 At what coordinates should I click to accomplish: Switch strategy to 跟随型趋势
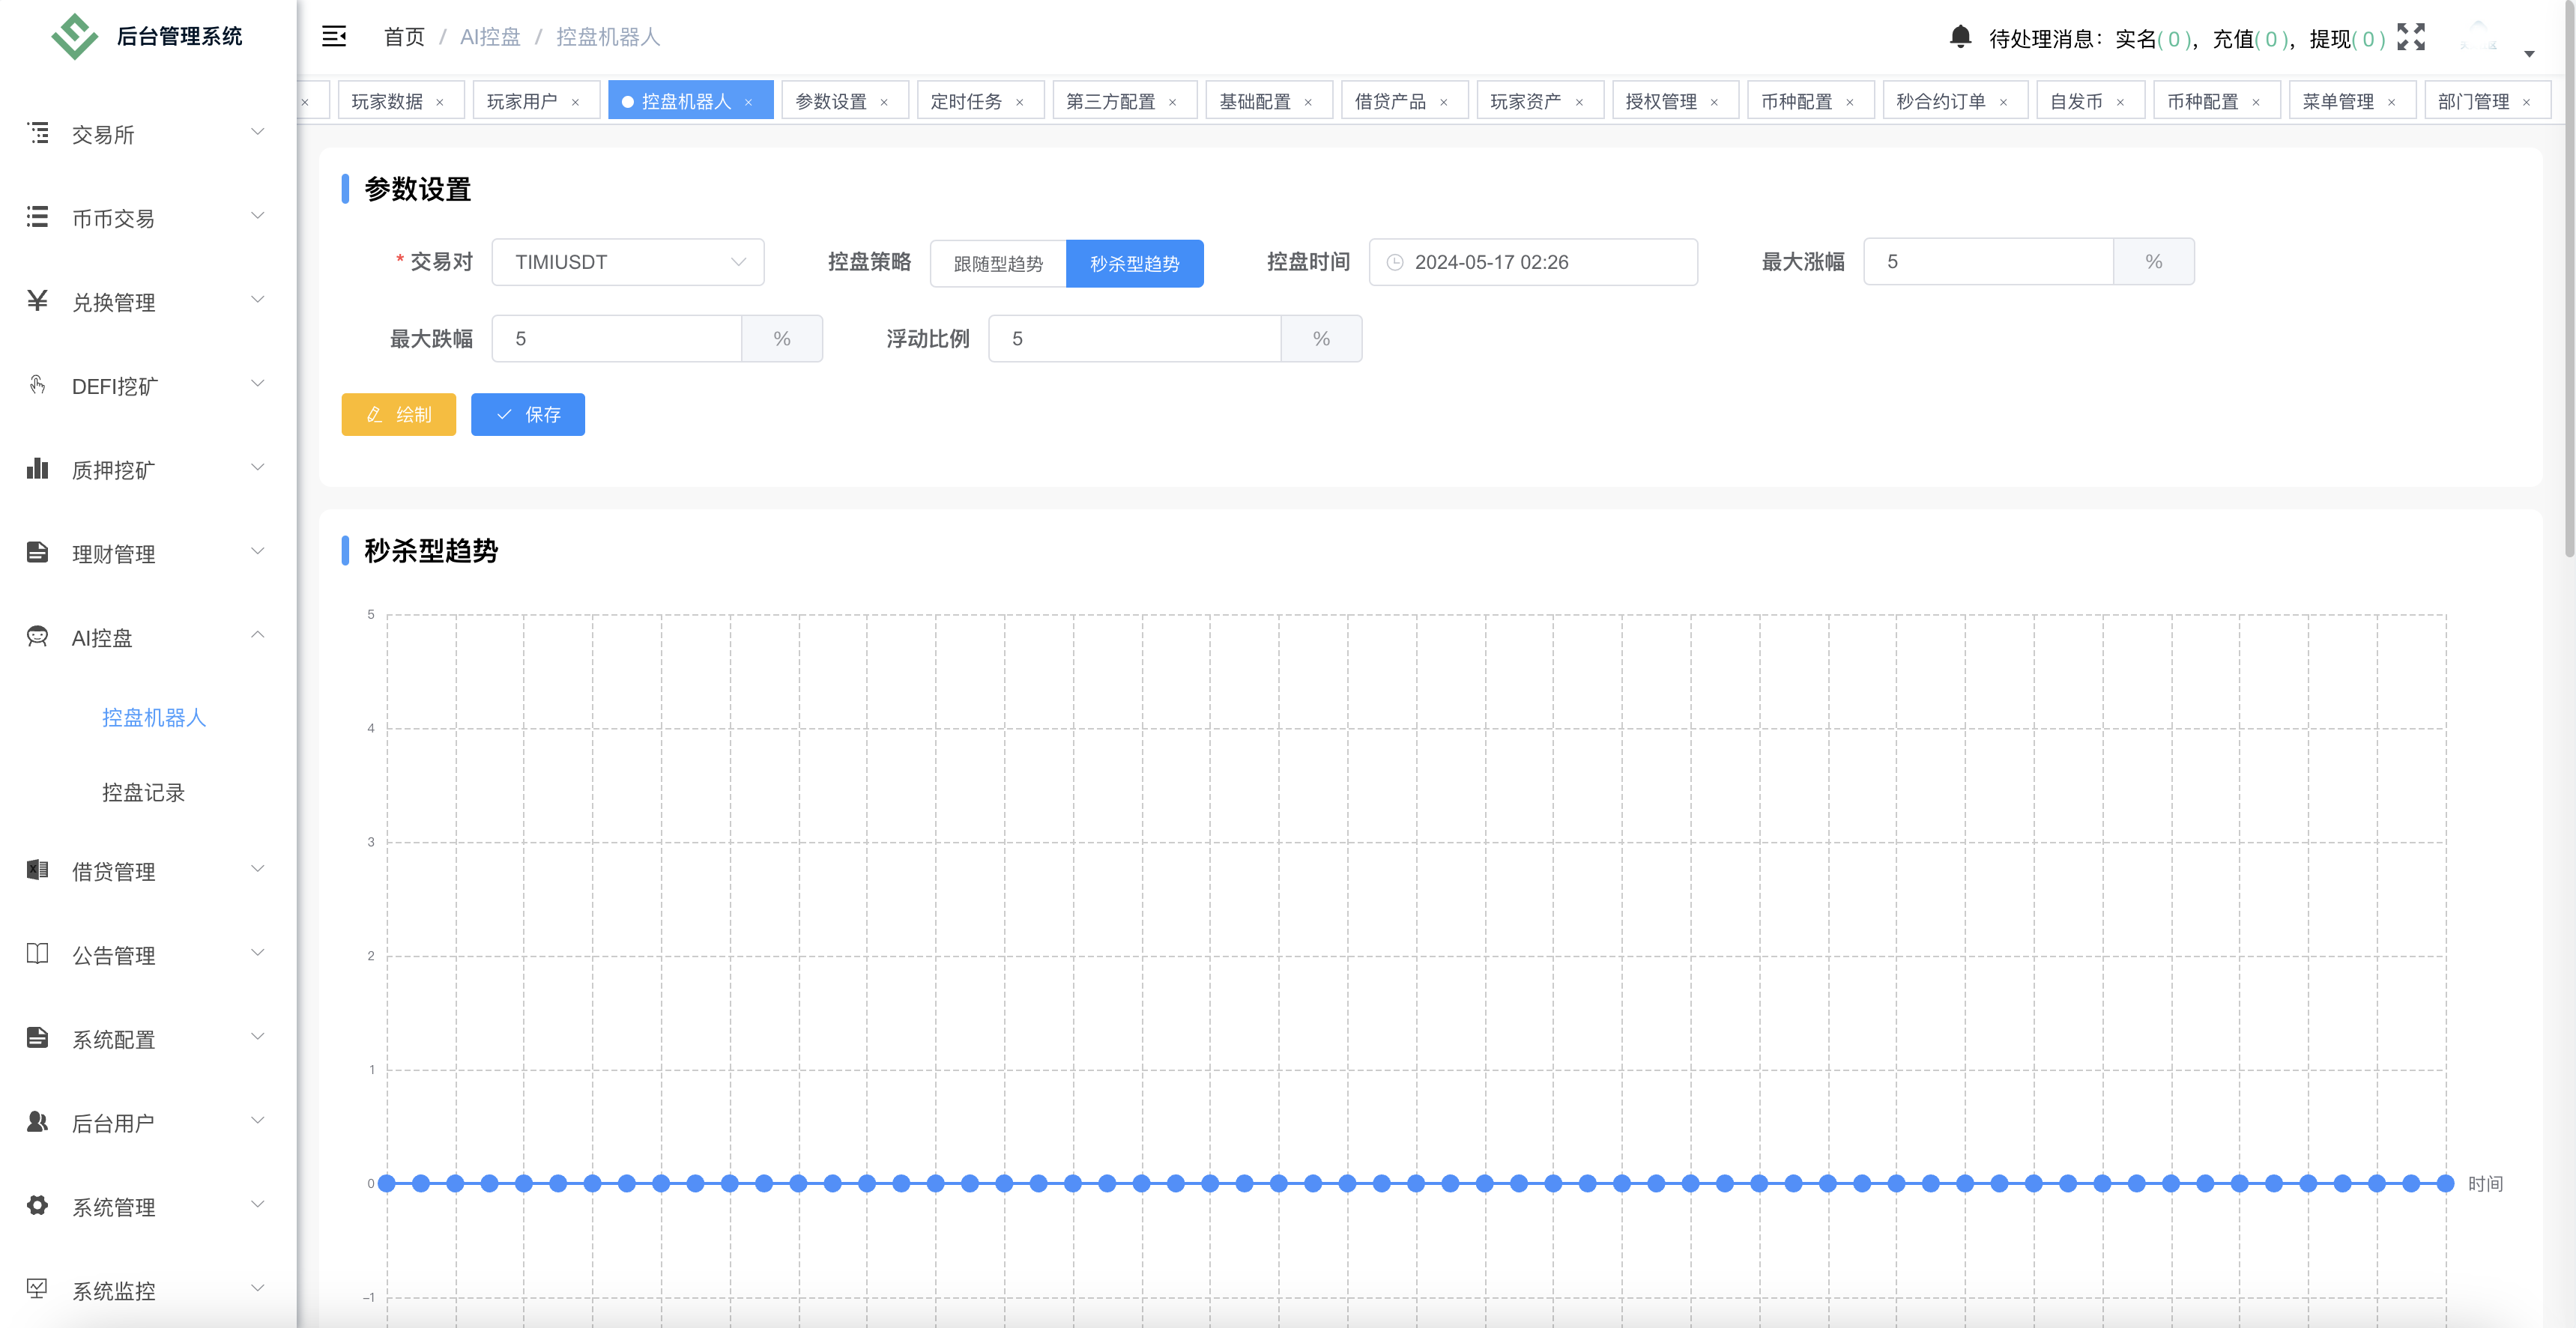[997, 263]
